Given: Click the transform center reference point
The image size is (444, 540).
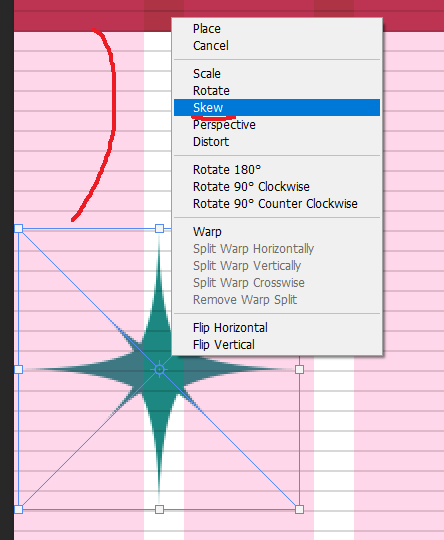Looking at the screenshot, I should pyautogui.click(x=159, y=370).
